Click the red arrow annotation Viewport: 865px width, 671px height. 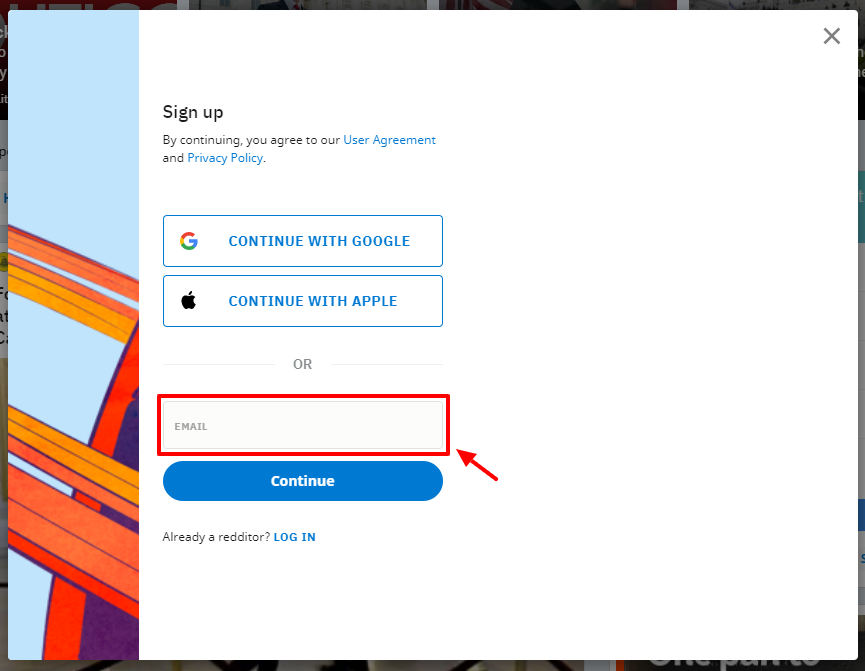[x=477, y=465]
